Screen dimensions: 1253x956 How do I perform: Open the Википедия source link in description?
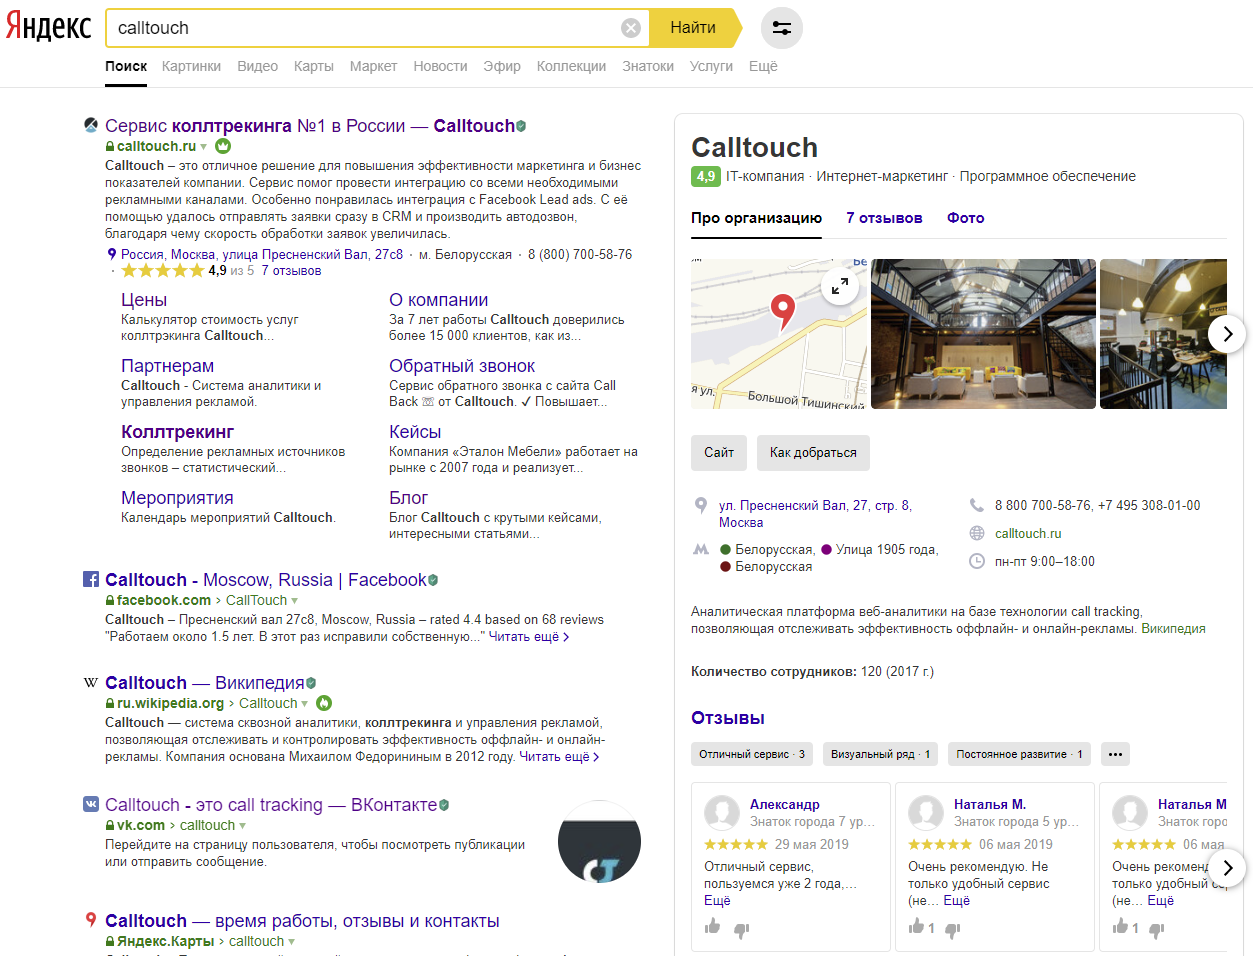[x=1173, y=629]
